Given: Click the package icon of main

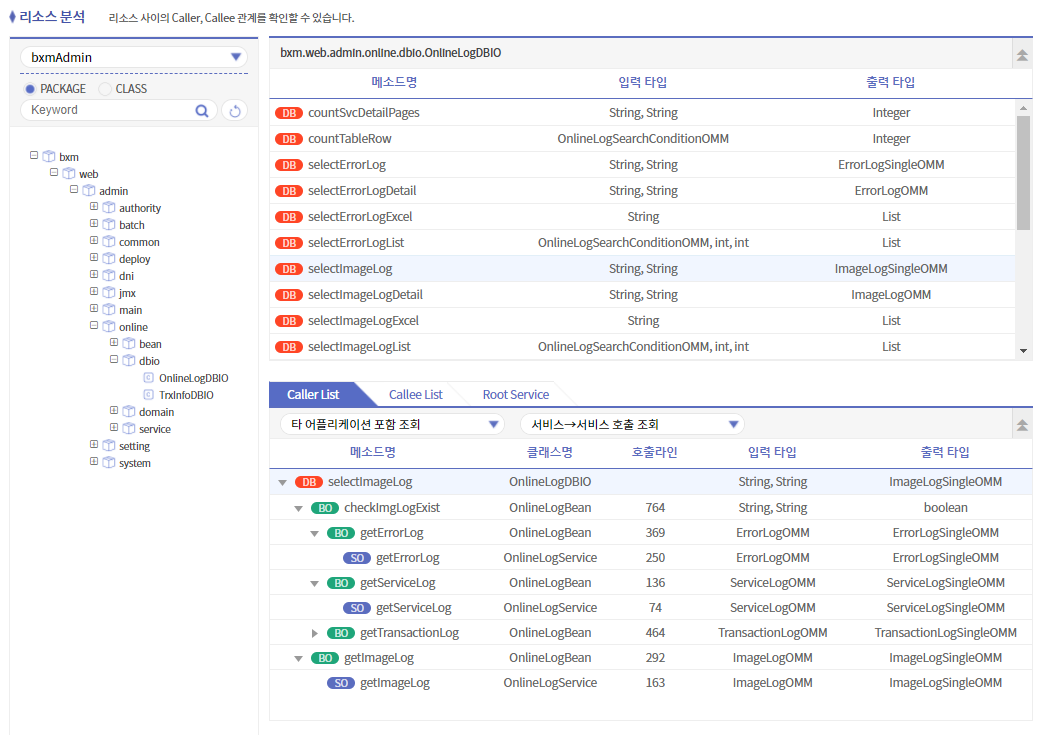Looking at the screenshot, I should [x=109, y=310].
